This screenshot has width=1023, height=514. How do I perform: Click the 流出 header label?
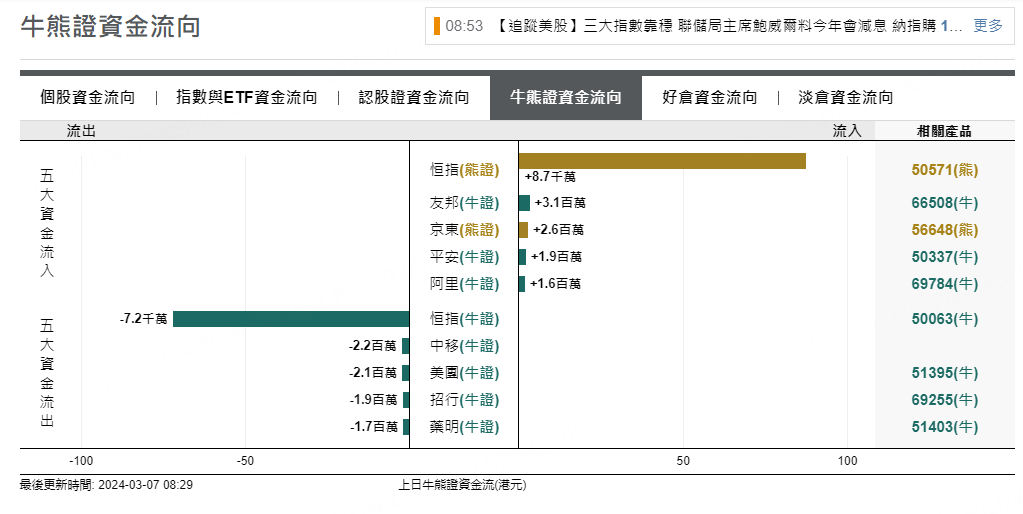click(x=81, y=131)
